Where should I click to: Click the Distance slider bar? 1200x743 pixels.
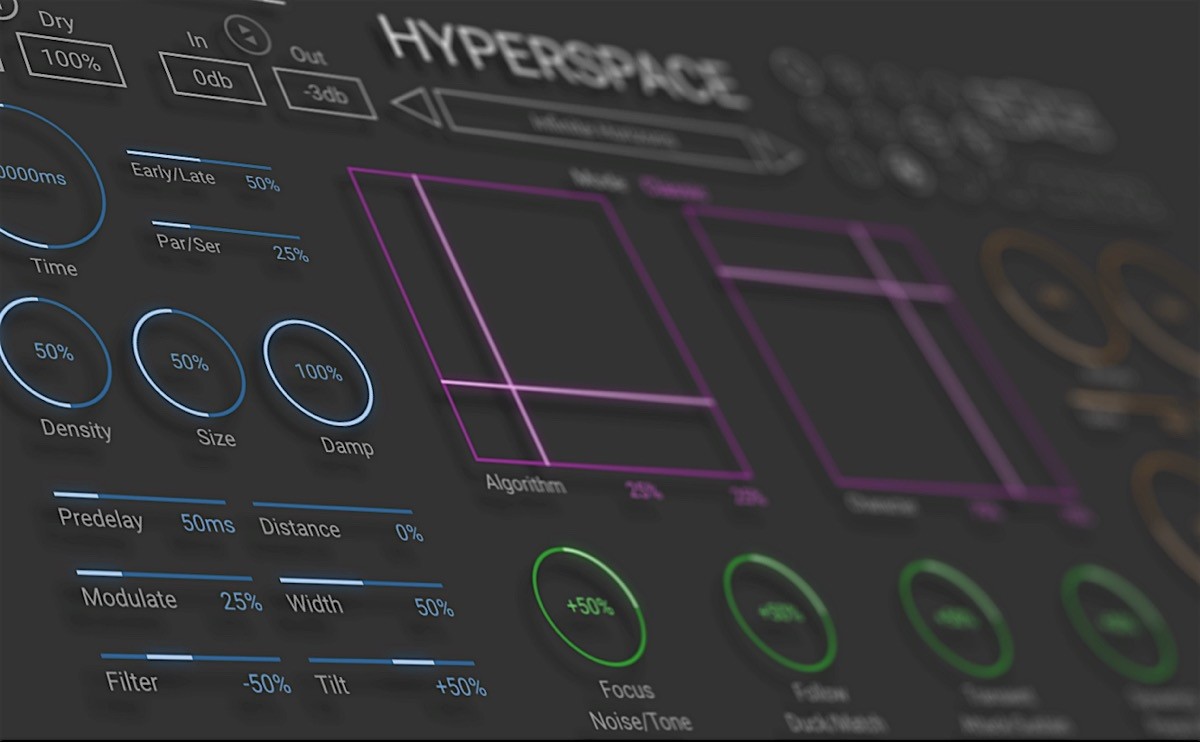[x=332, y=509]
